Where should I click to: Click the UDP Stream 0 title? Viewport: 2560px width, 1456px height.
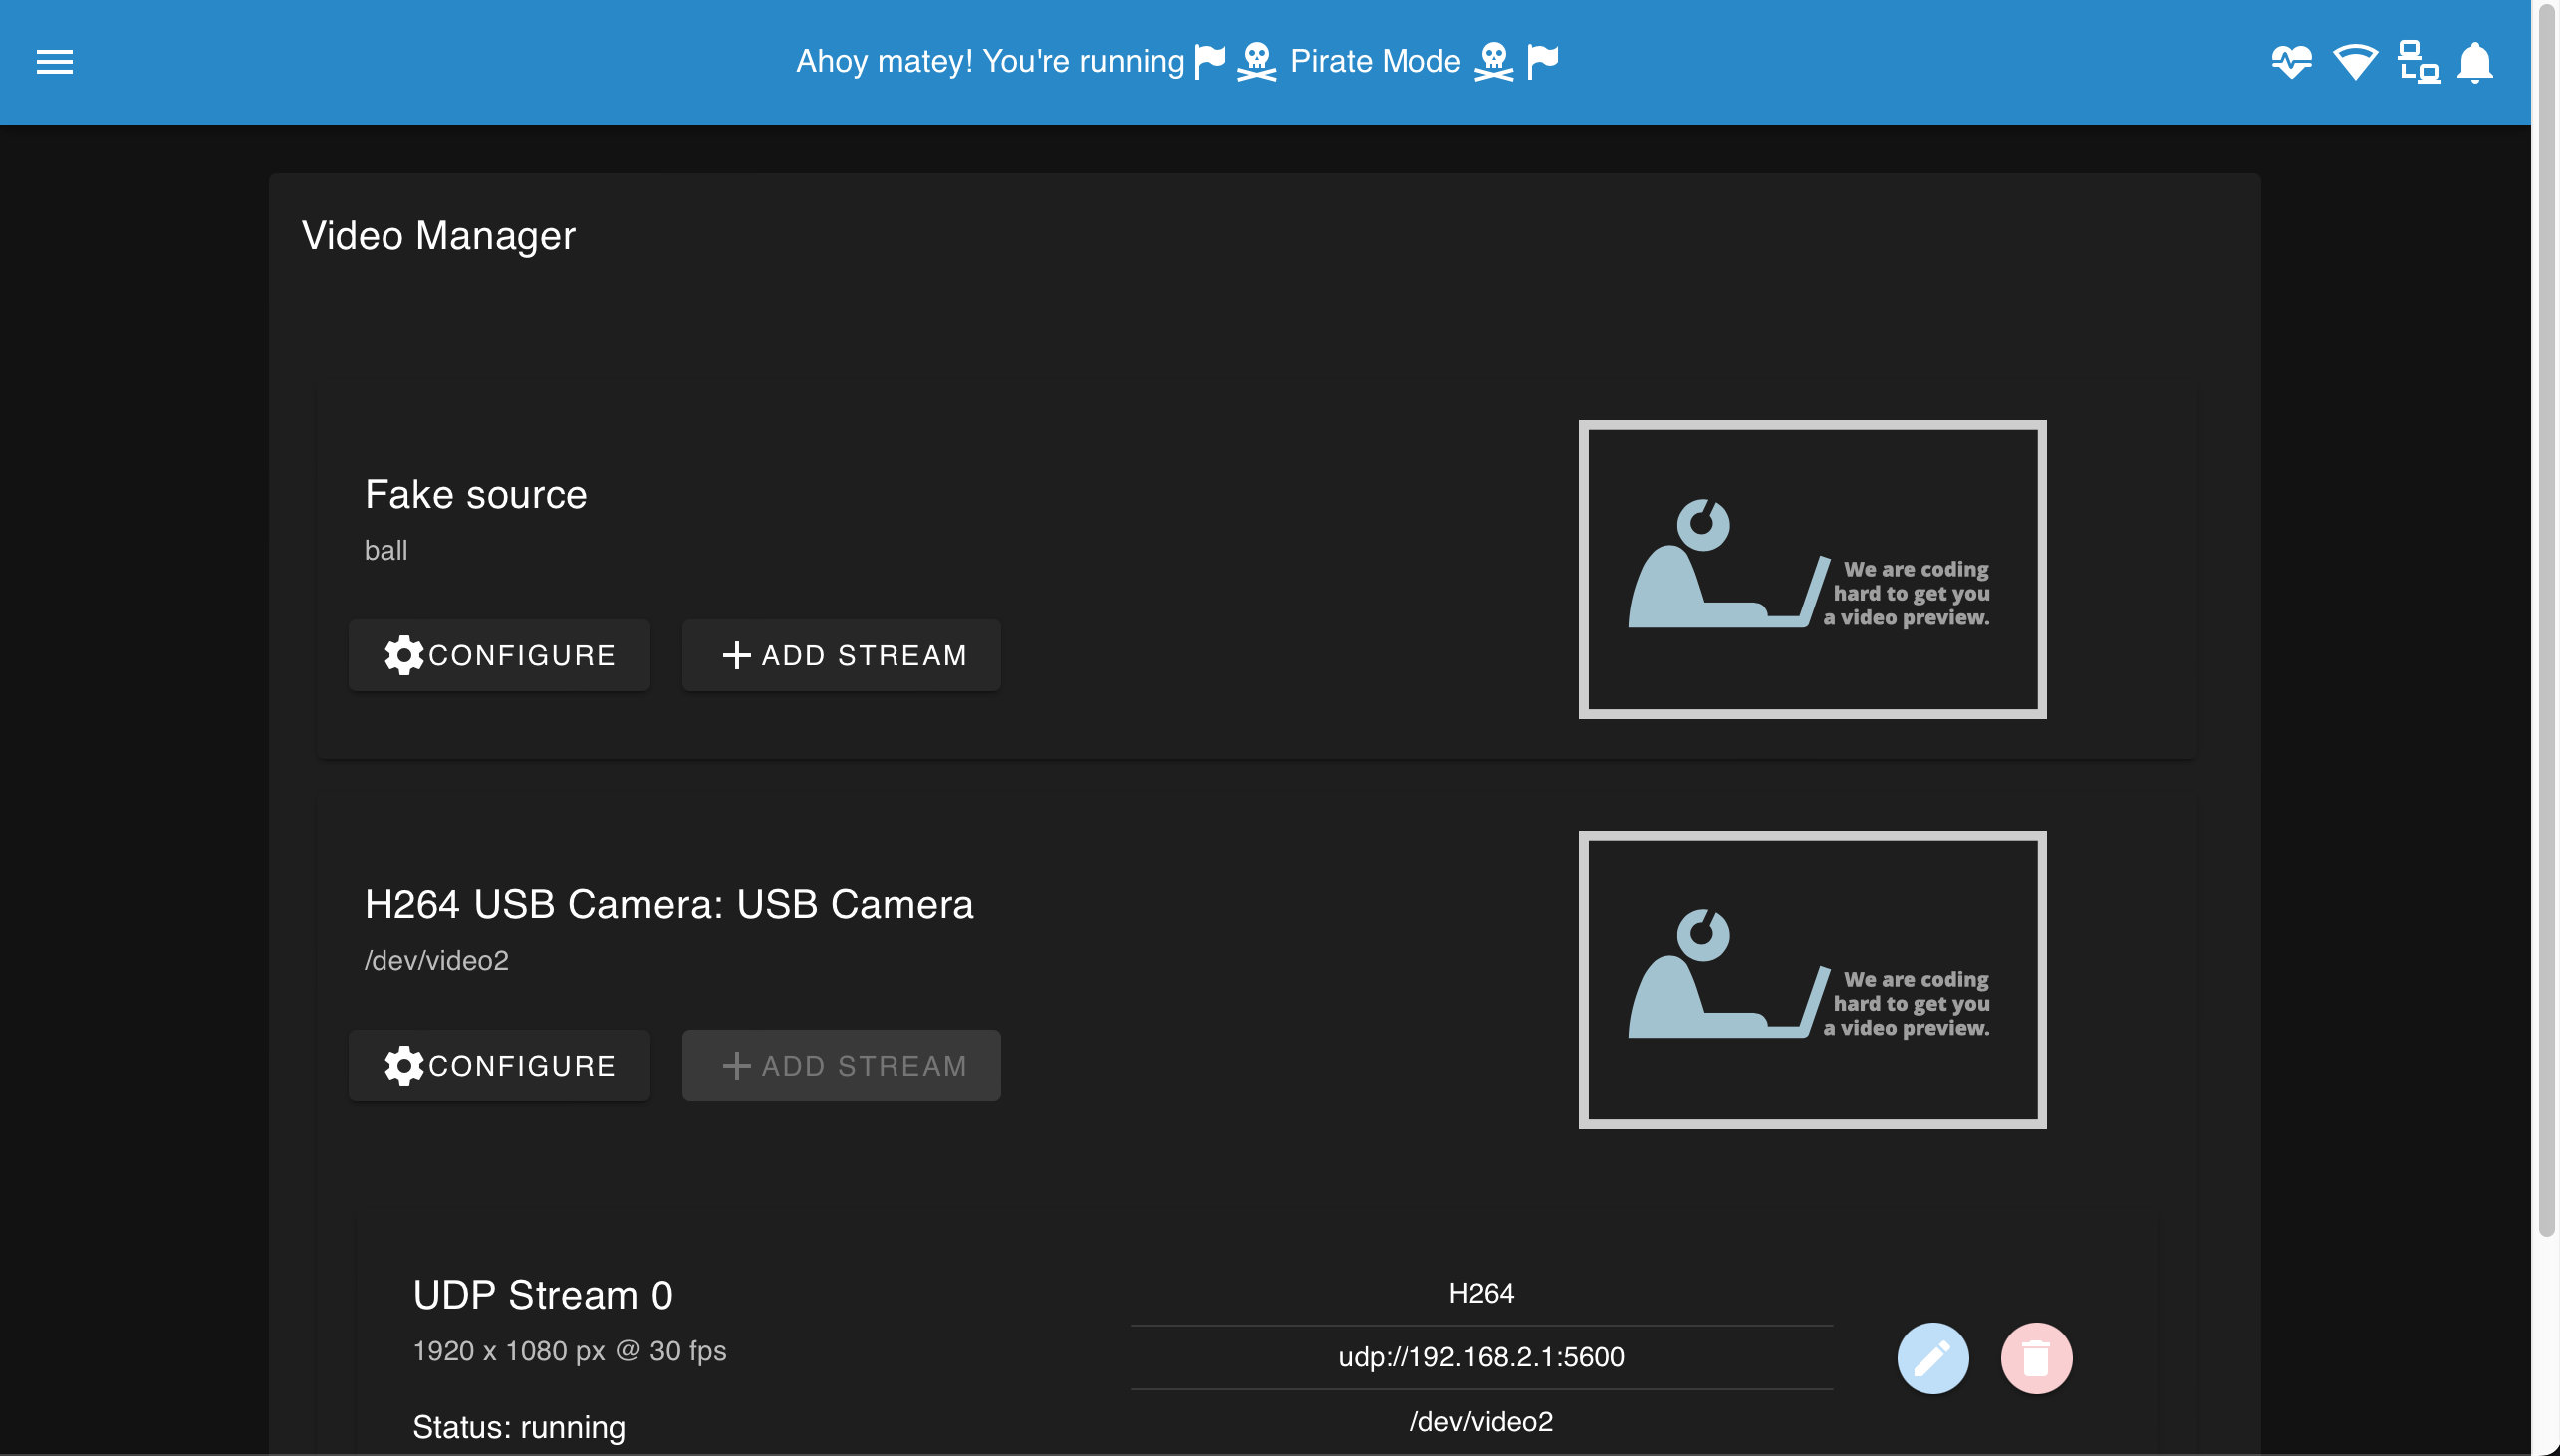[x=543, y=1294]
